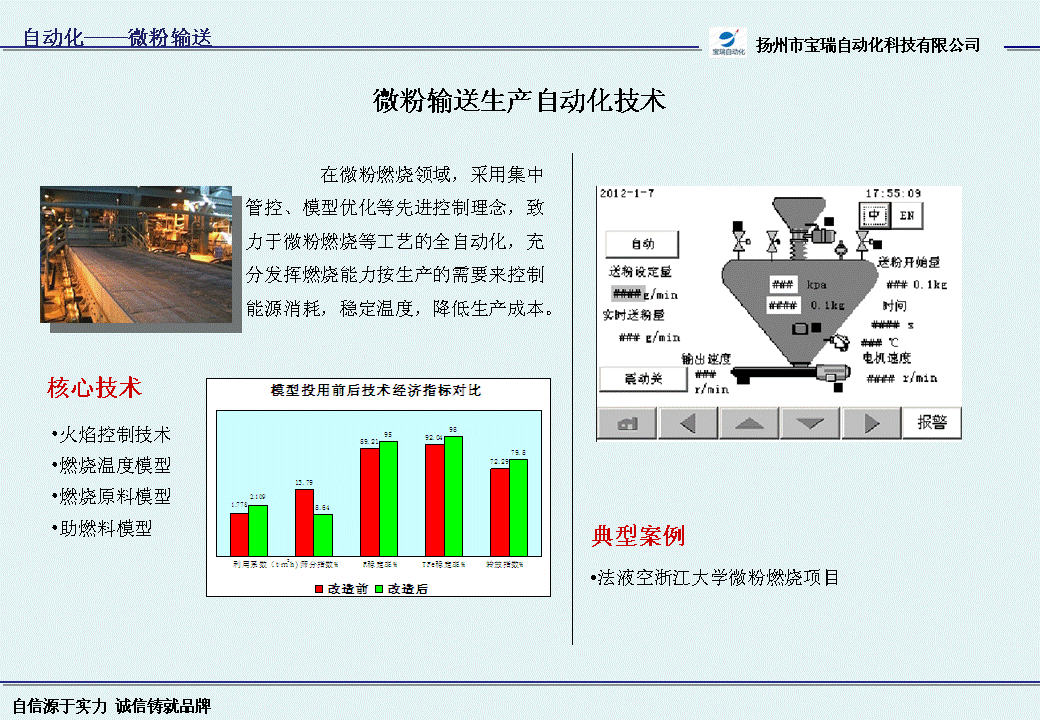1040x720 pixels.
Task: Click the 送粉设定量 g/min setpoint field
Action: [626, 294]
